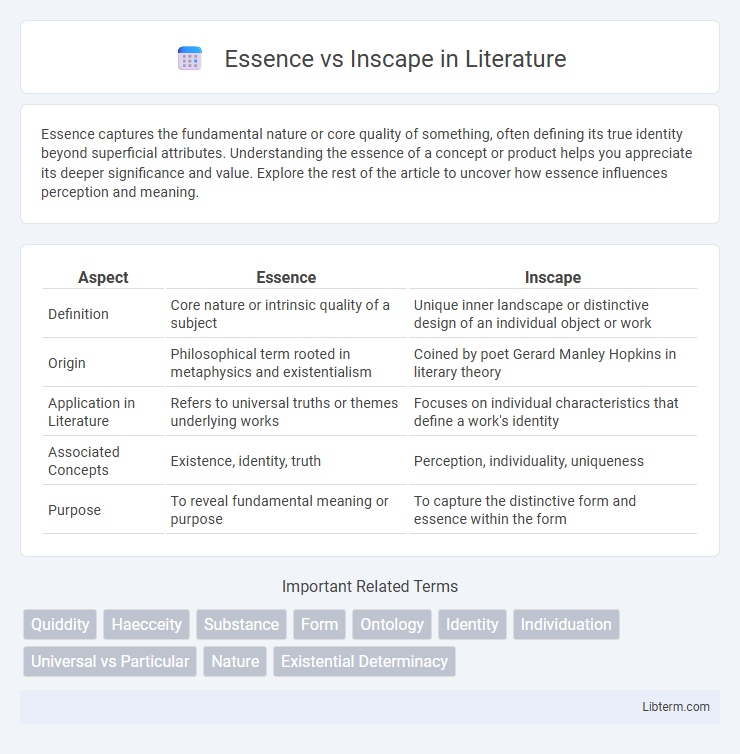Select the cell 'Unique inner landscape or distinctive design'
The image size is (740, 754).
point(553,314)
